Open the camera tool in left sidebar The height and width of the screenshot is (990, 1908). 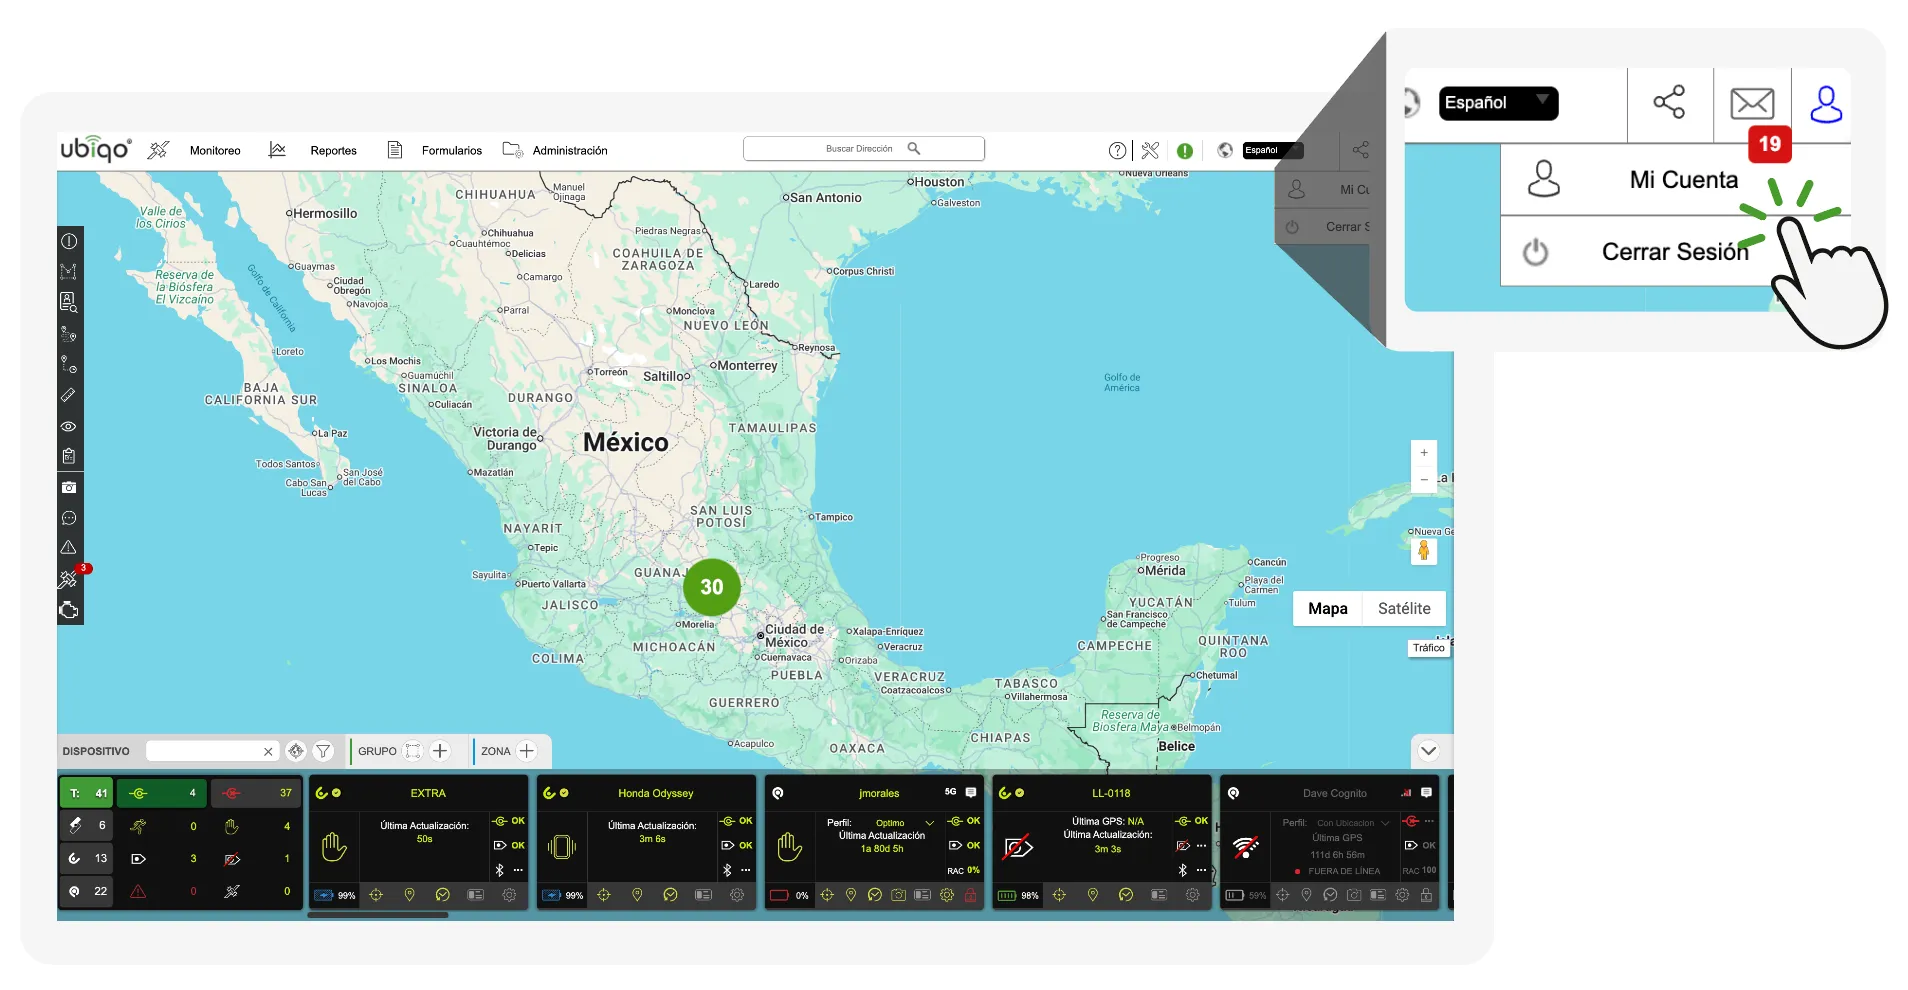(x=69, y=487)
